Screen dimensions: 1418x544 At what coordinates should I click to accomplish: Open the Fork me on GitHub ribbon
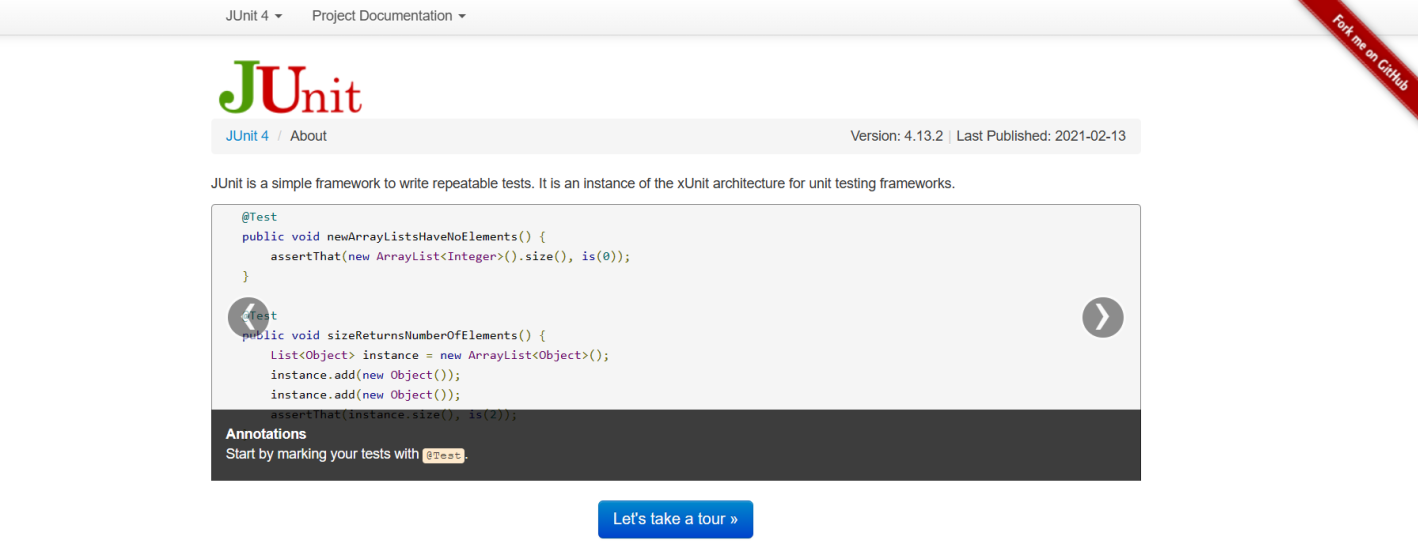tap(1371, 53)
